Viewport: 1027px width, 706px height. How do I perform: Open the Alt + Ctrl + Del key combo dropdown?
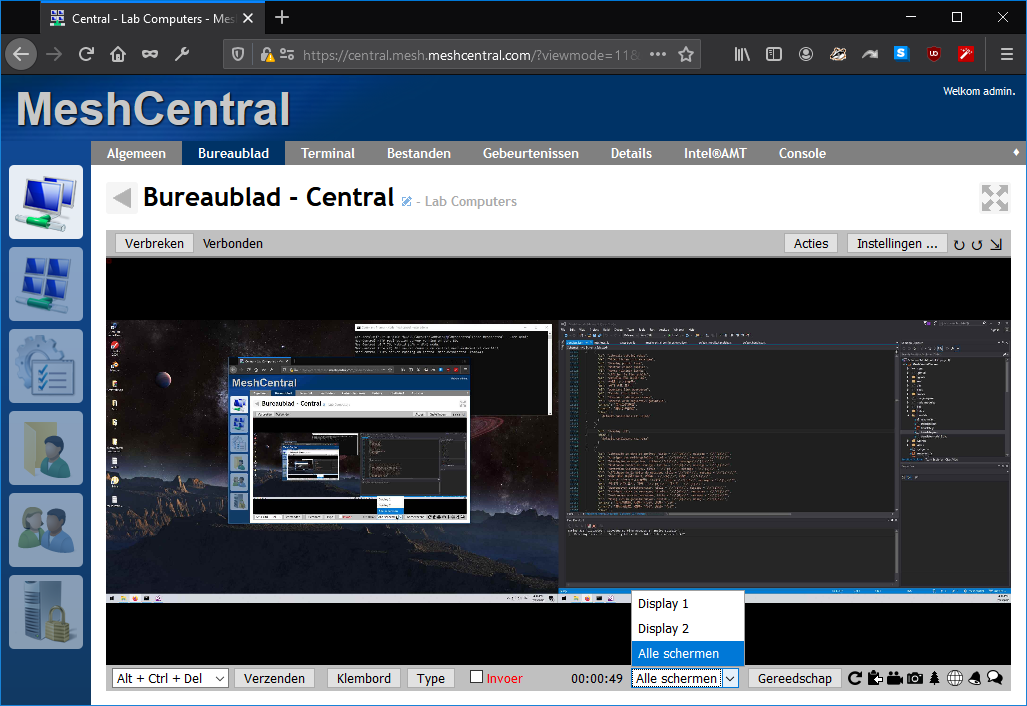[170, 678]
